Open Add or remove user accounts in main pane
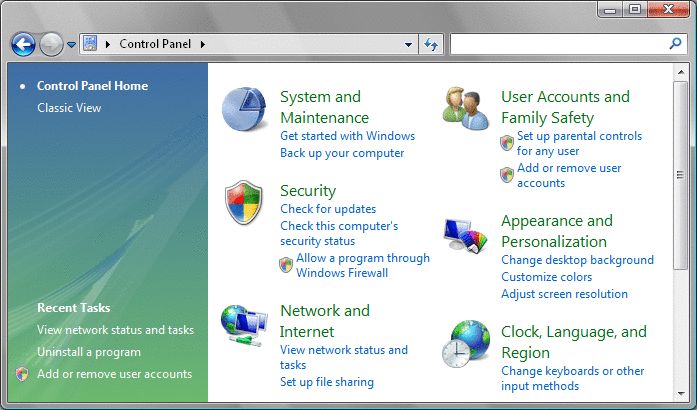This screenshot has width=697, height=410. (x=569, y=176)
